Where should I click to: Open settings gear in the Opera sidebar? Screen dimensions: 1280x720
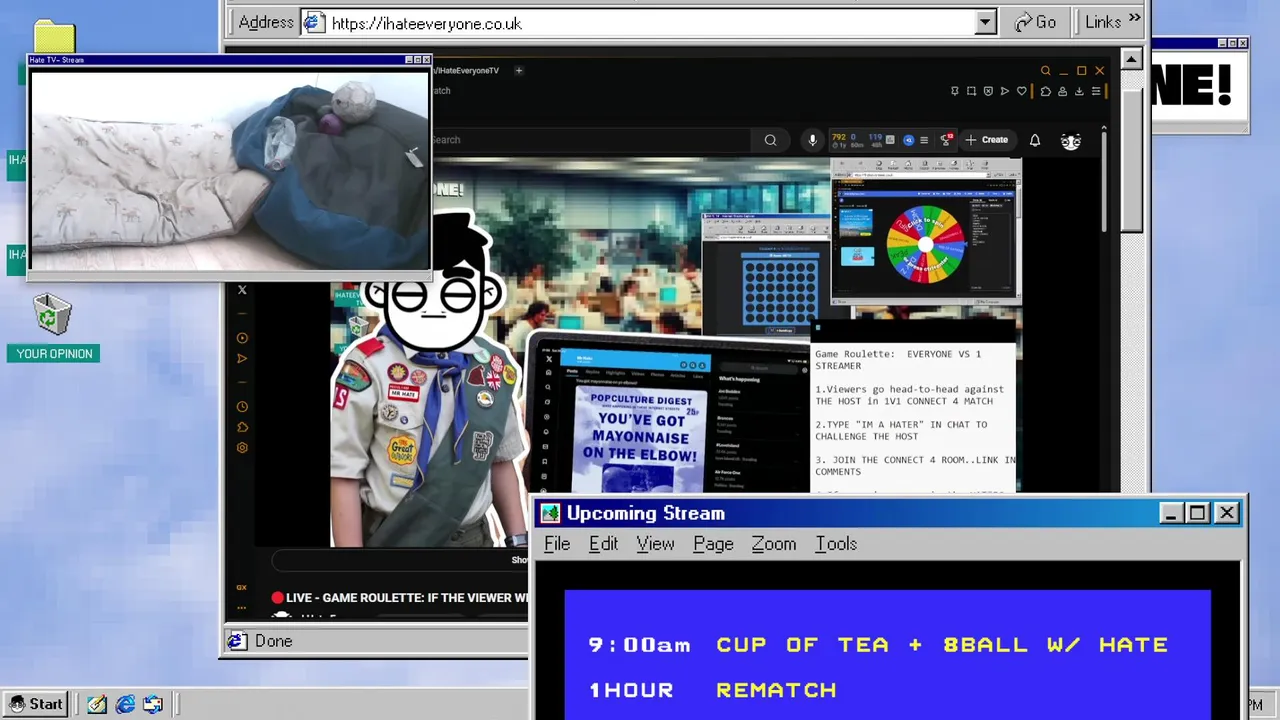click(242, 448)
